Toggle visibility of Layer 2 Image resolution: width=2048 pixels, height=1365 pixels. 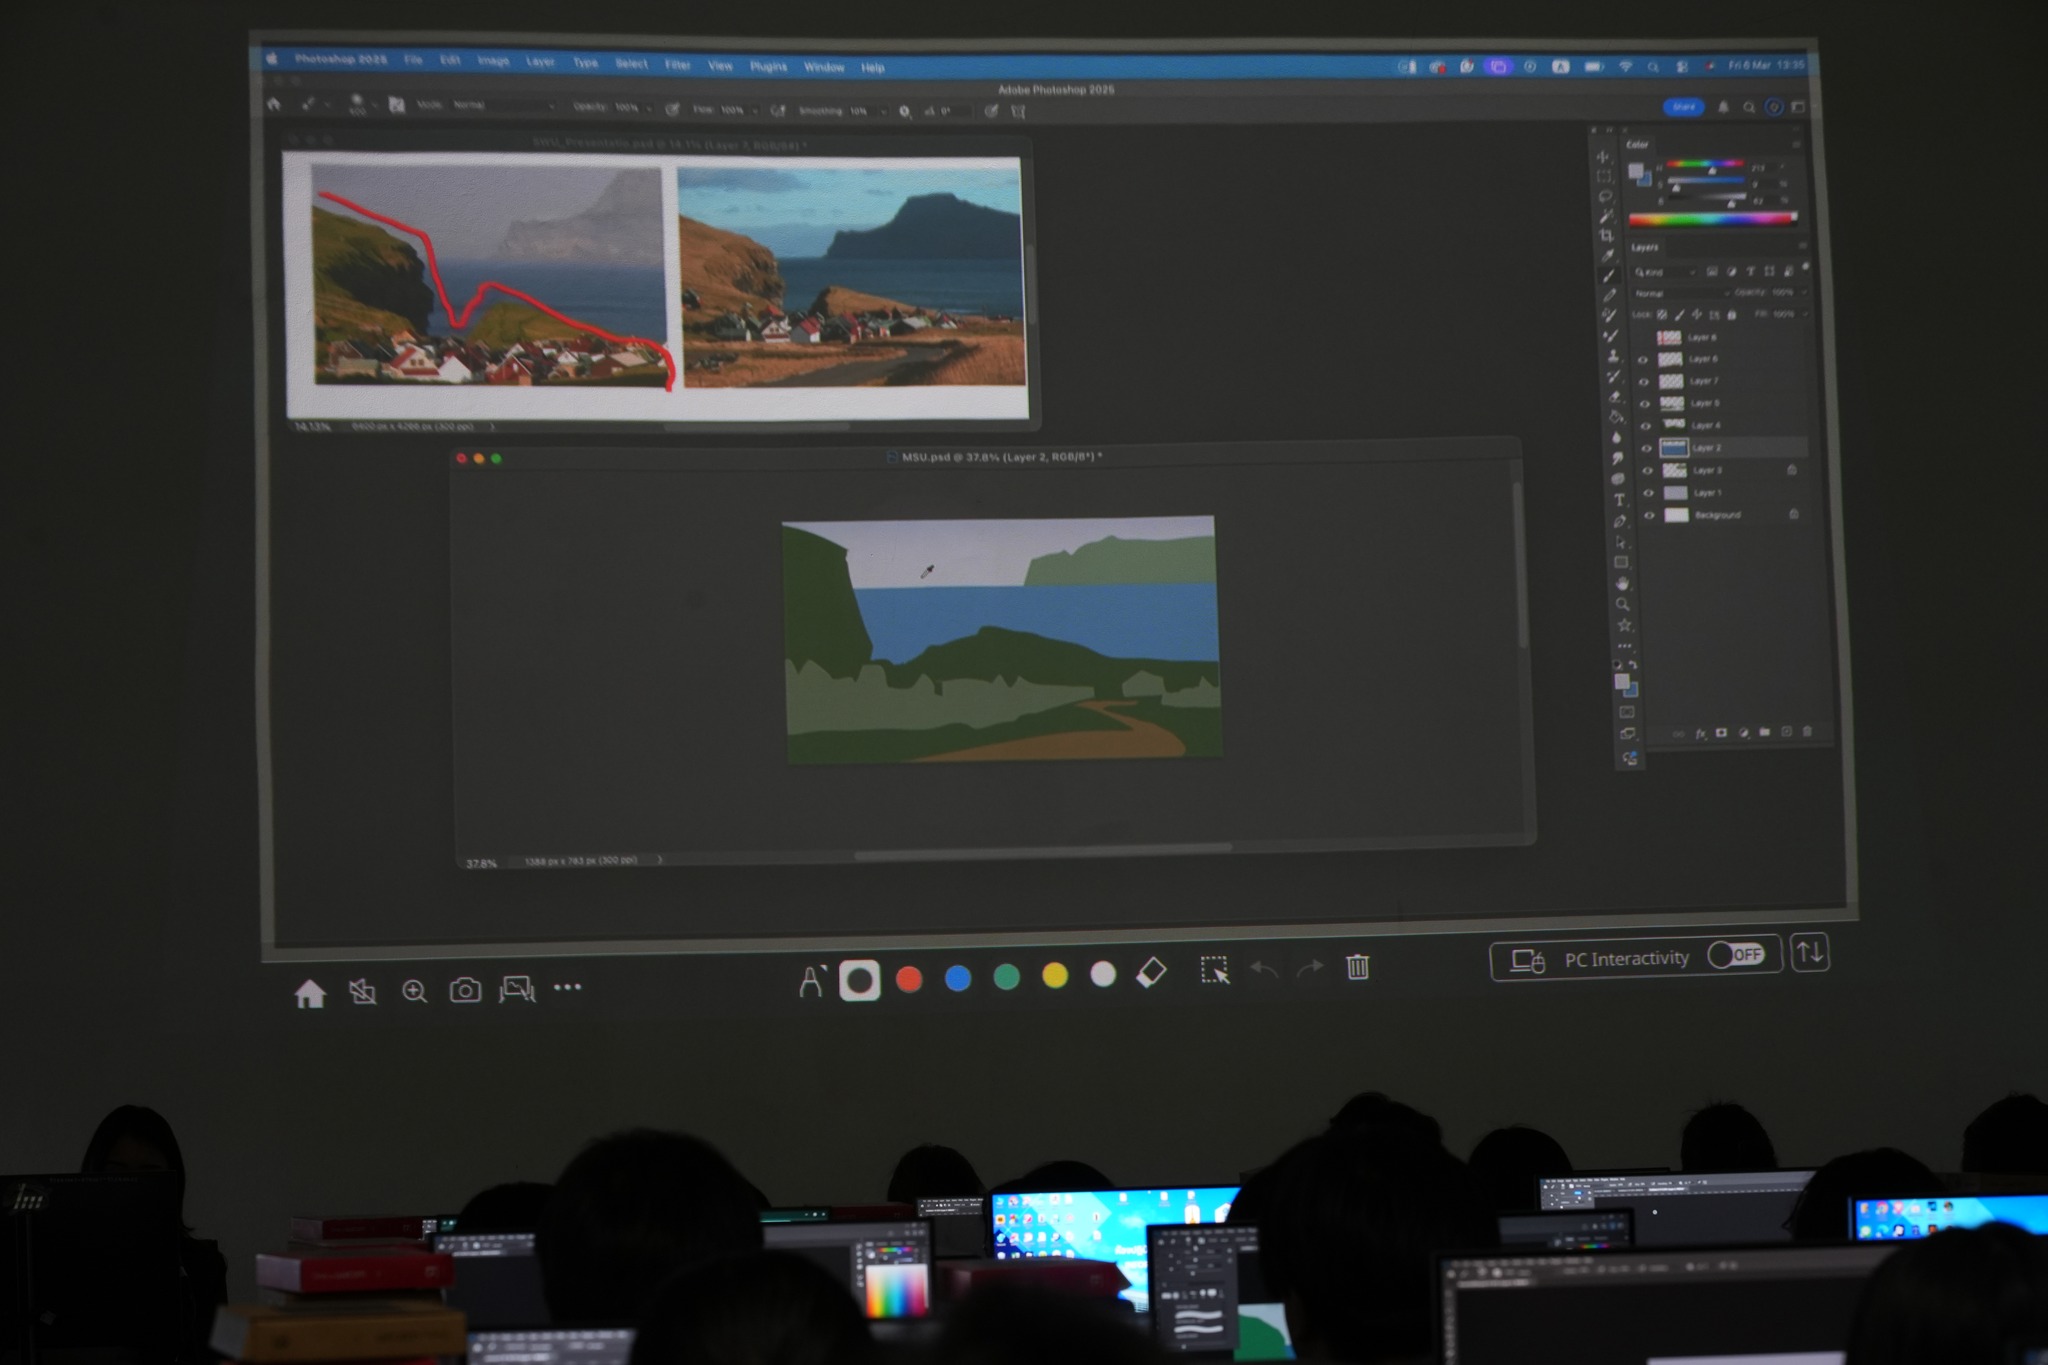(1647, 449)
